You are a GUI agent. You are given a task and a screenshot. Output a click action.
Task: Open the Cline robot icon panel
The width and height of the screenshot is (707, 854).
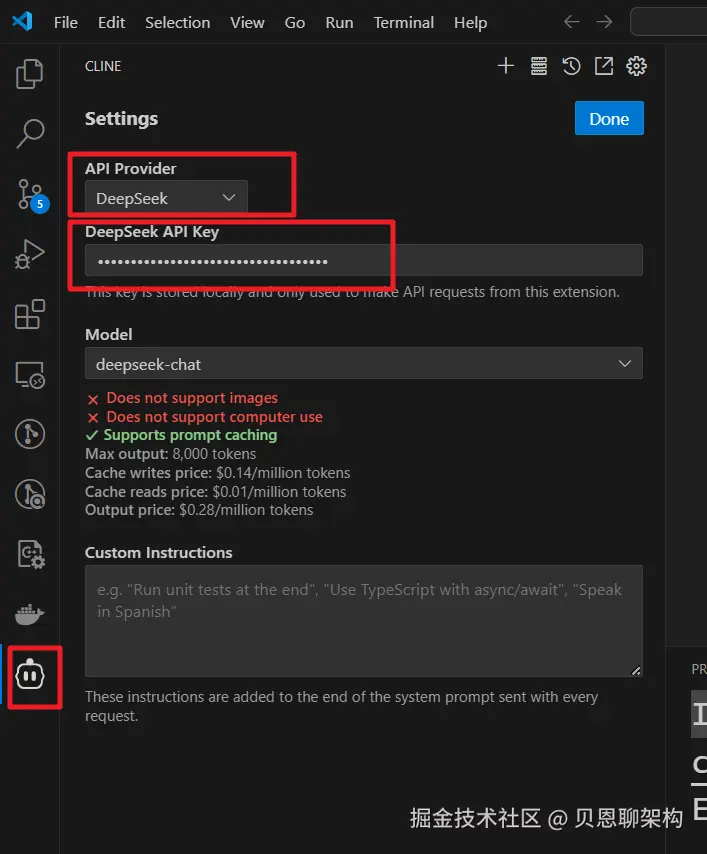[30, 676]
